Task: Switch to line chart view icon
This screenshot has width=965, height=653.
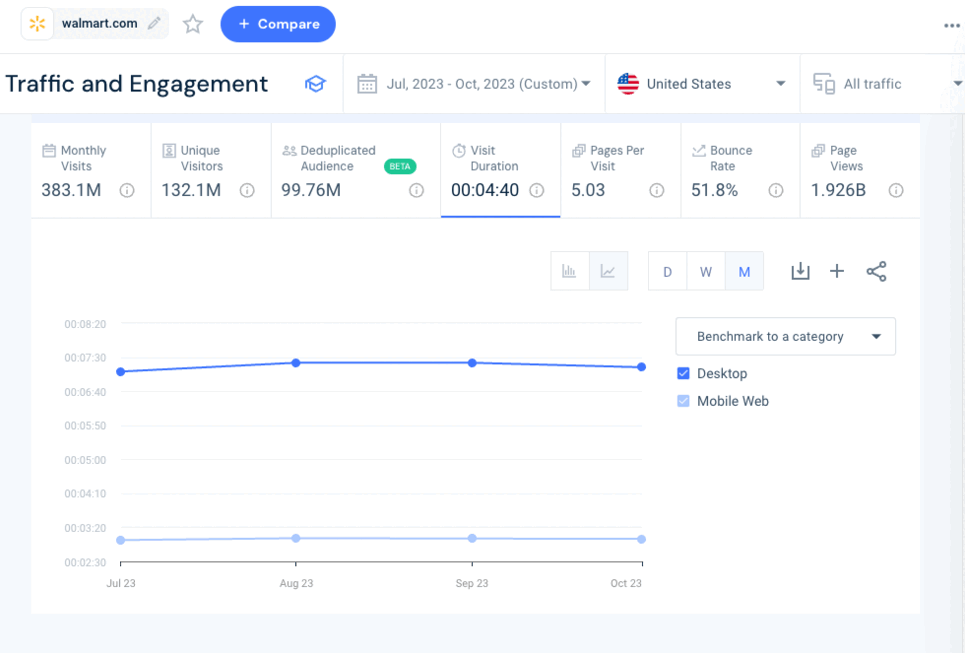Action: (608, 271)
